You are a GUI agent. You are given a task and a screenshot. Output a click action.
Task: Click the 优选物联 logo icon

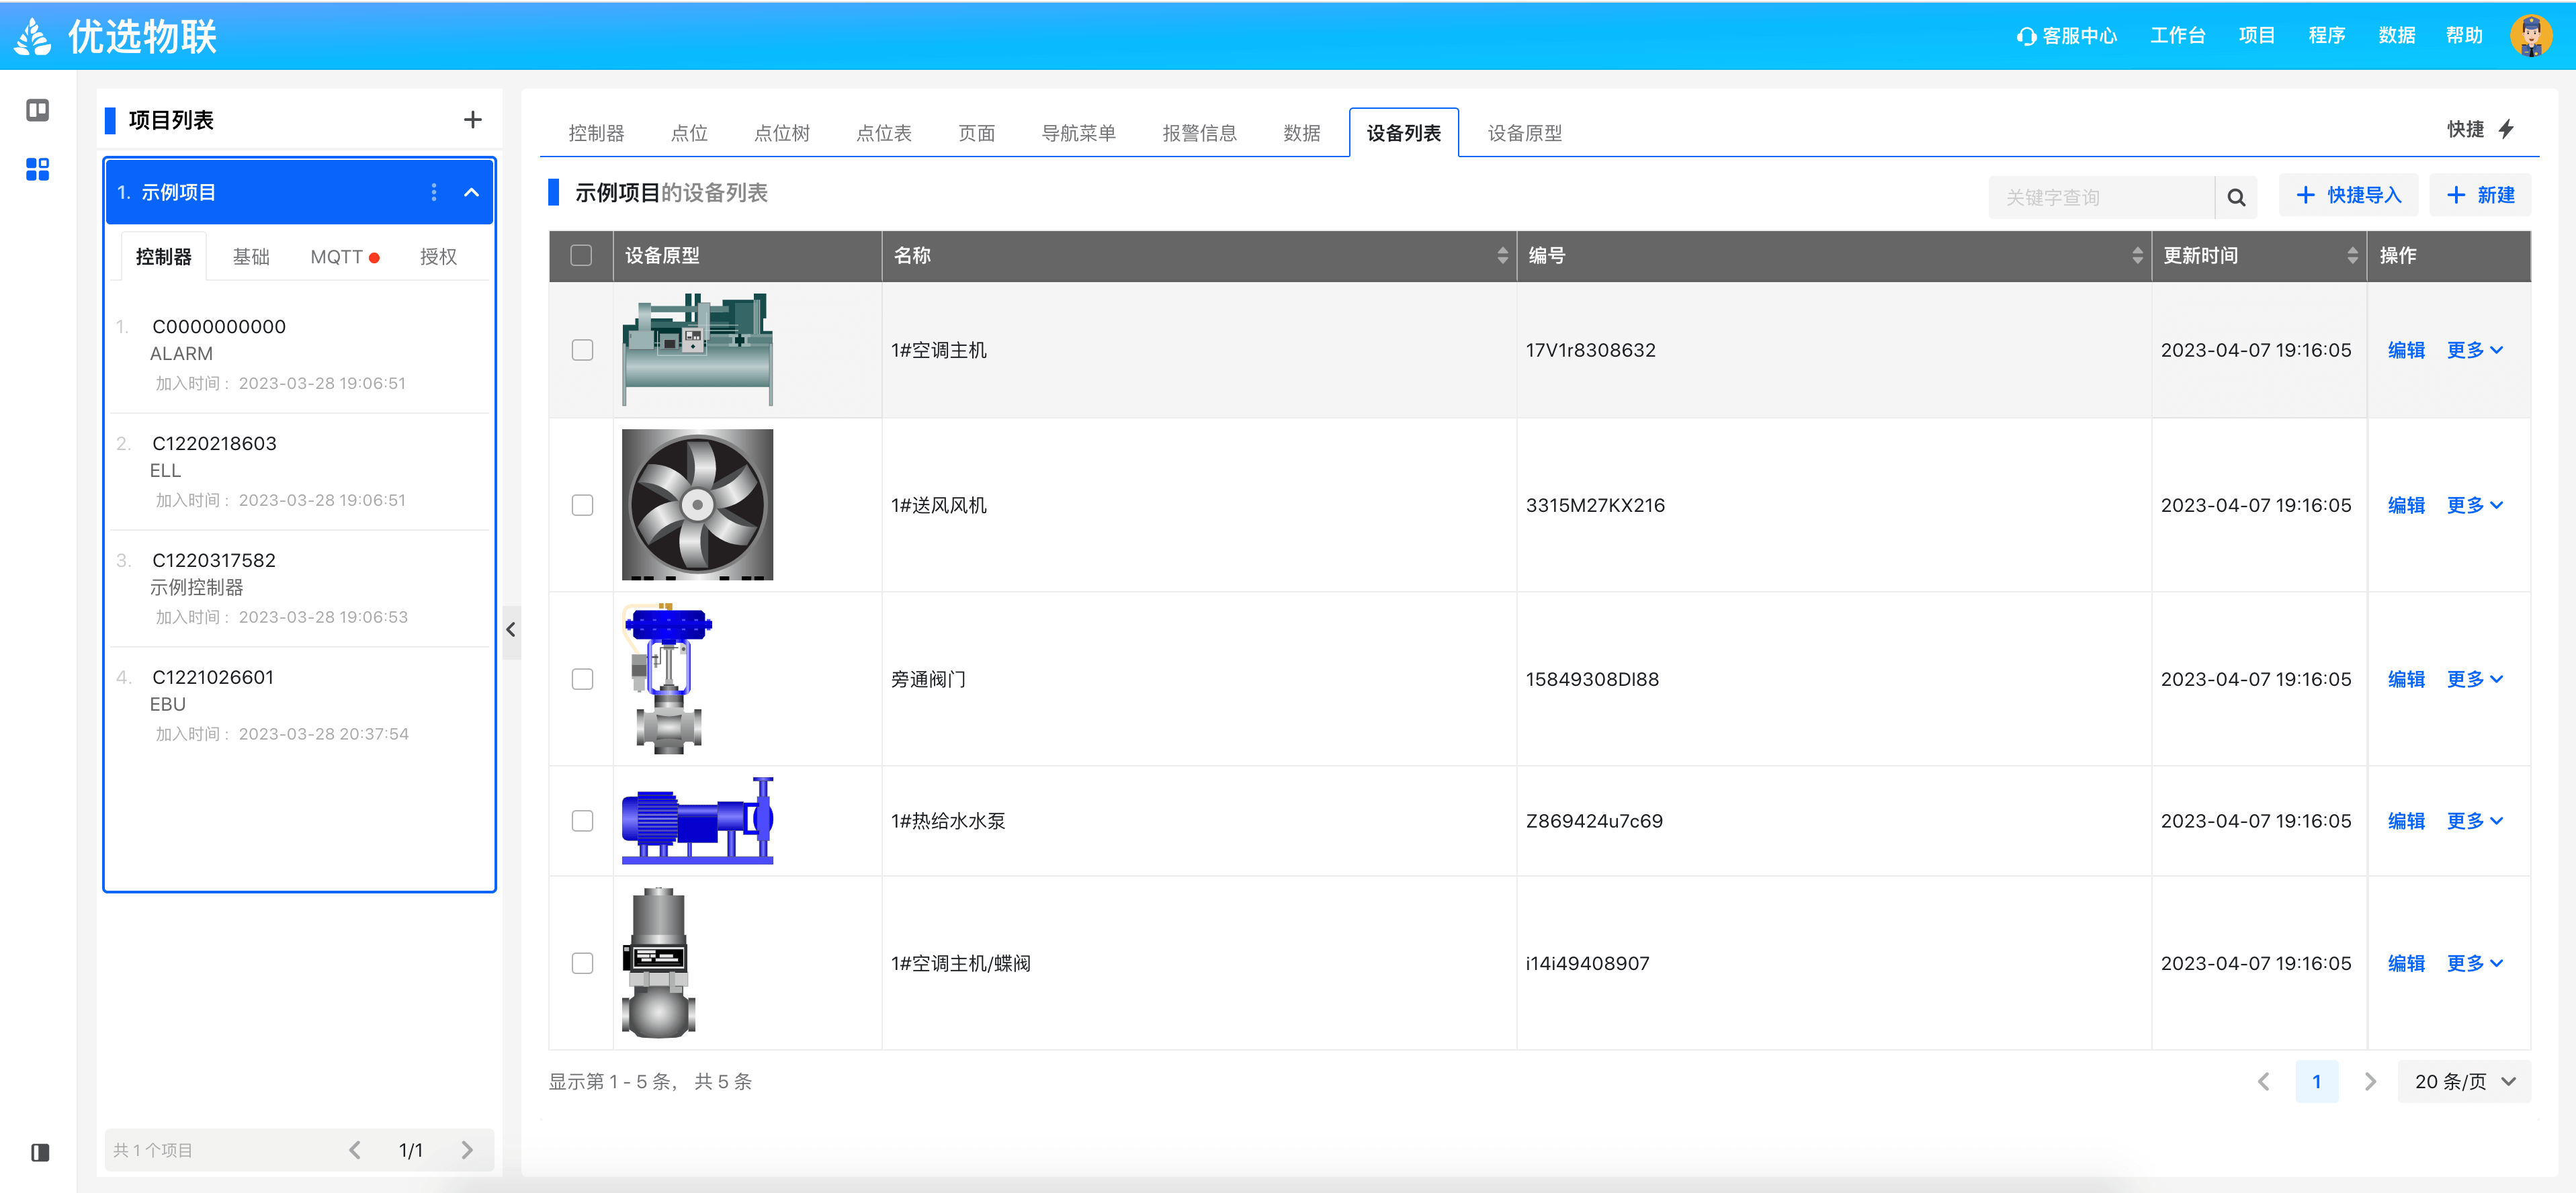click(33, 37)
